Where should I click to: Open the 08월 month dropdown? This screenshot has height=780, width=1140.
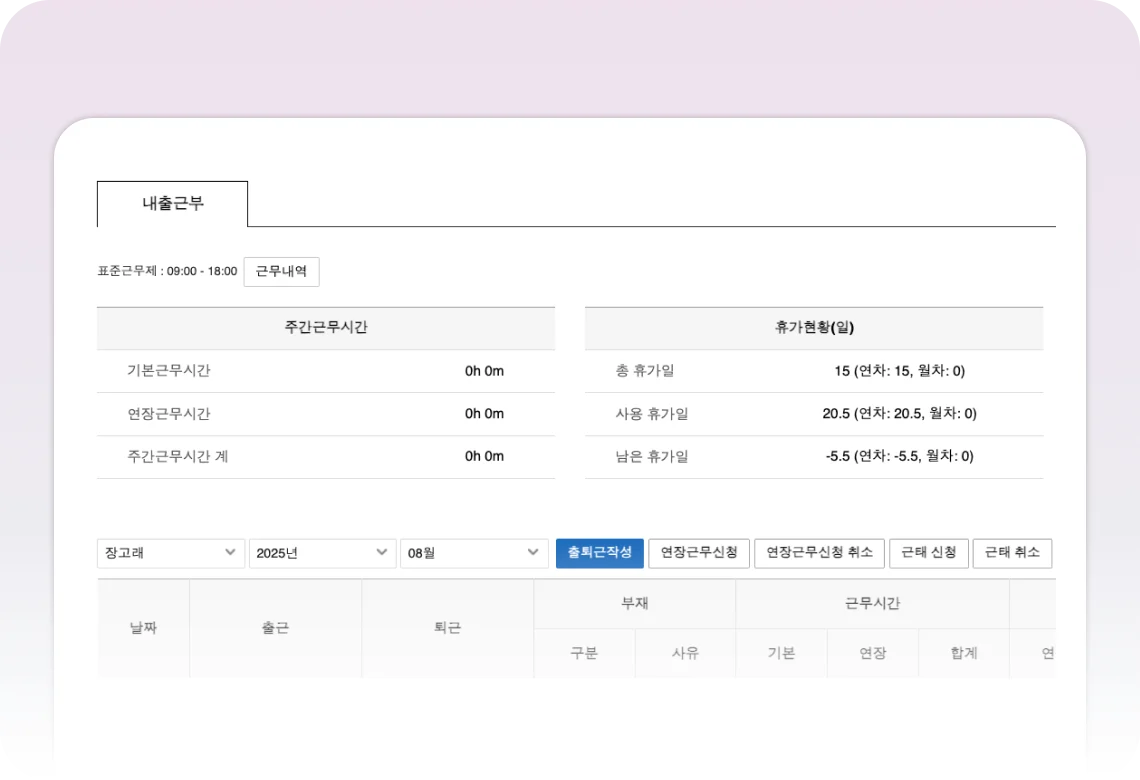click(474, 553)
